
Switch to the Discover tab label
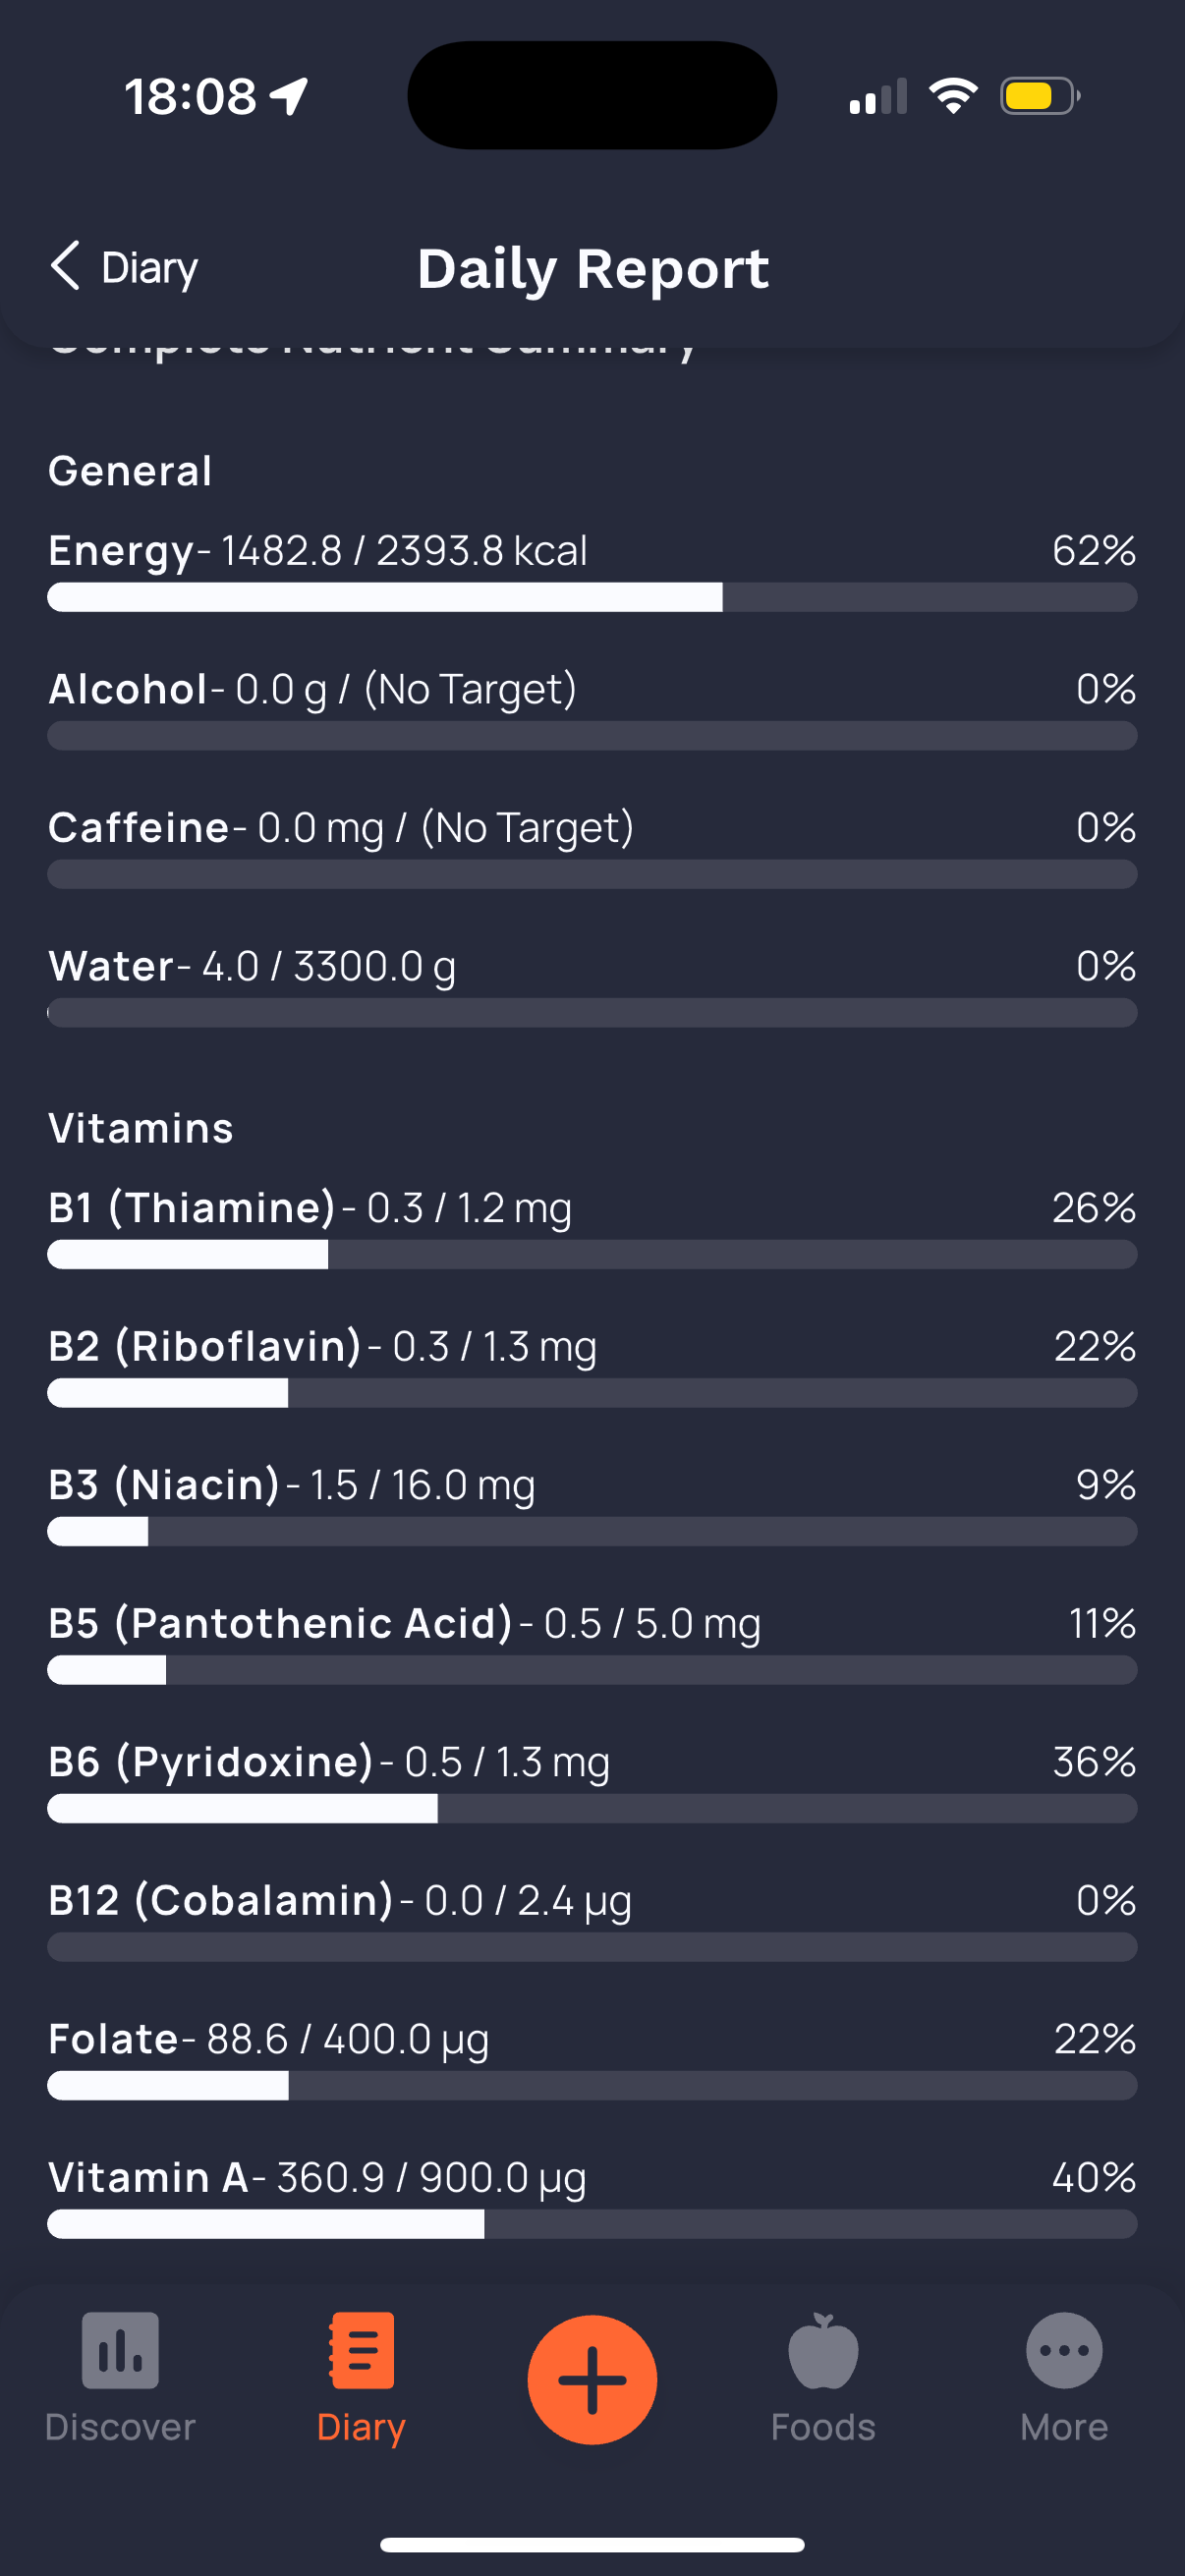pyautogui.click(x=120, y=2427)
